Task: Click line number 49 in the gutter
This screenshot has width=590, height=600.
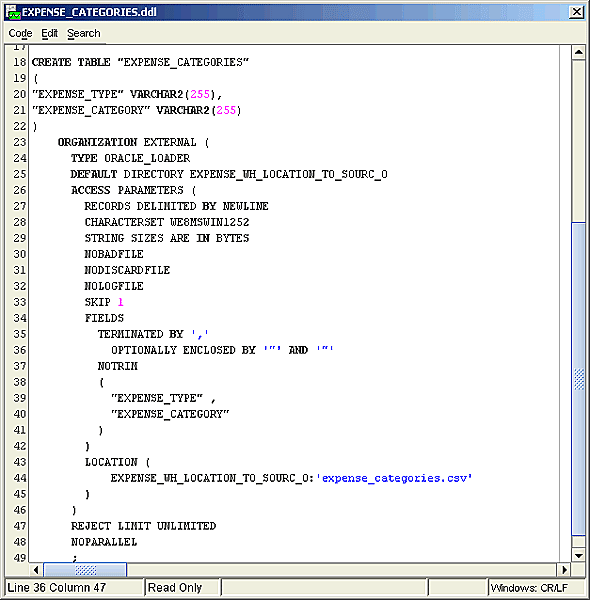Action: pyautogui.click(x=20, y=558)
